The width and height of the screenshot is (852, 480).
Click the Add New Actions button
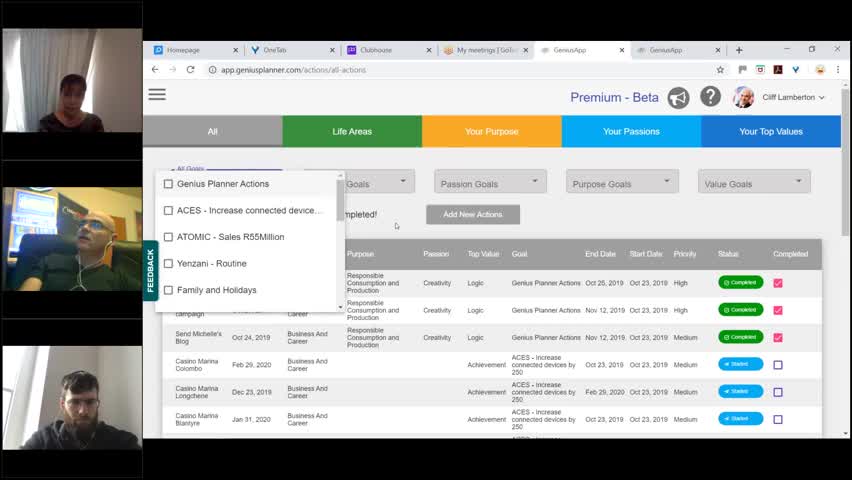pos(473,215)
